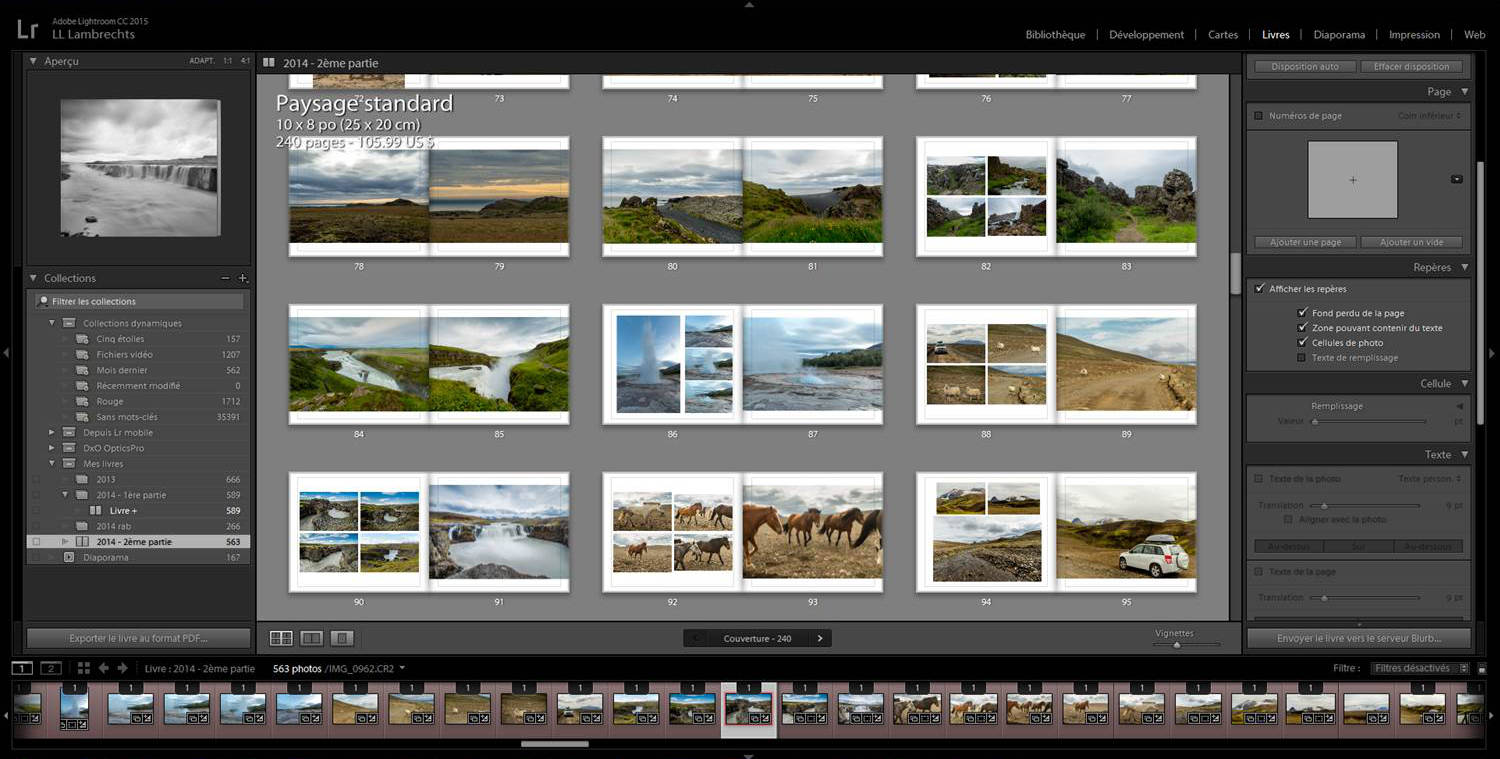Toggle filter switch beside Filtres désactivés
1500x759 pixels.
pos(1482,668)
